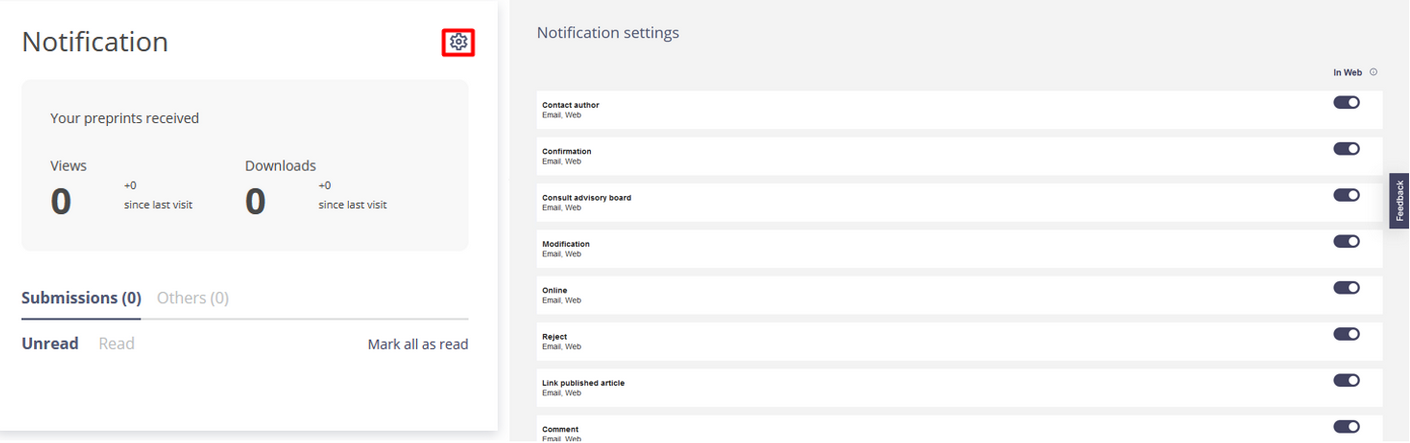Click the Downloads count number
Viewport: 1410px width, 443px height.
255,202
